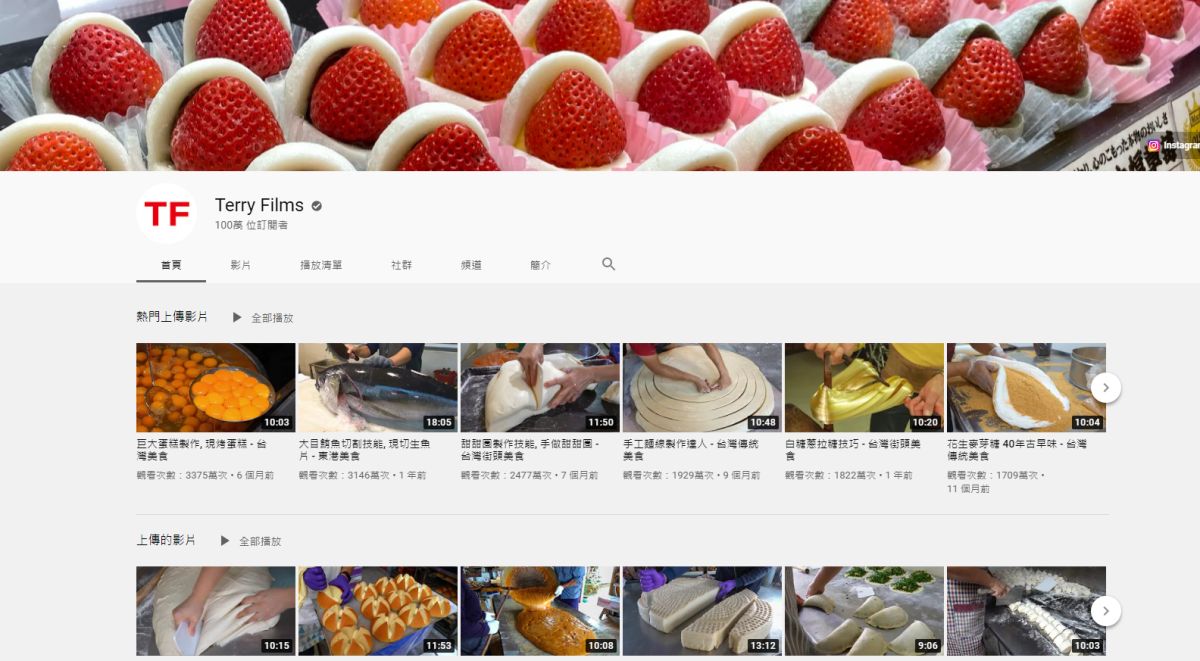Click the channel search magnifier icon
The height and width of the screenshot is (661, 1200).
coord(608,264)
